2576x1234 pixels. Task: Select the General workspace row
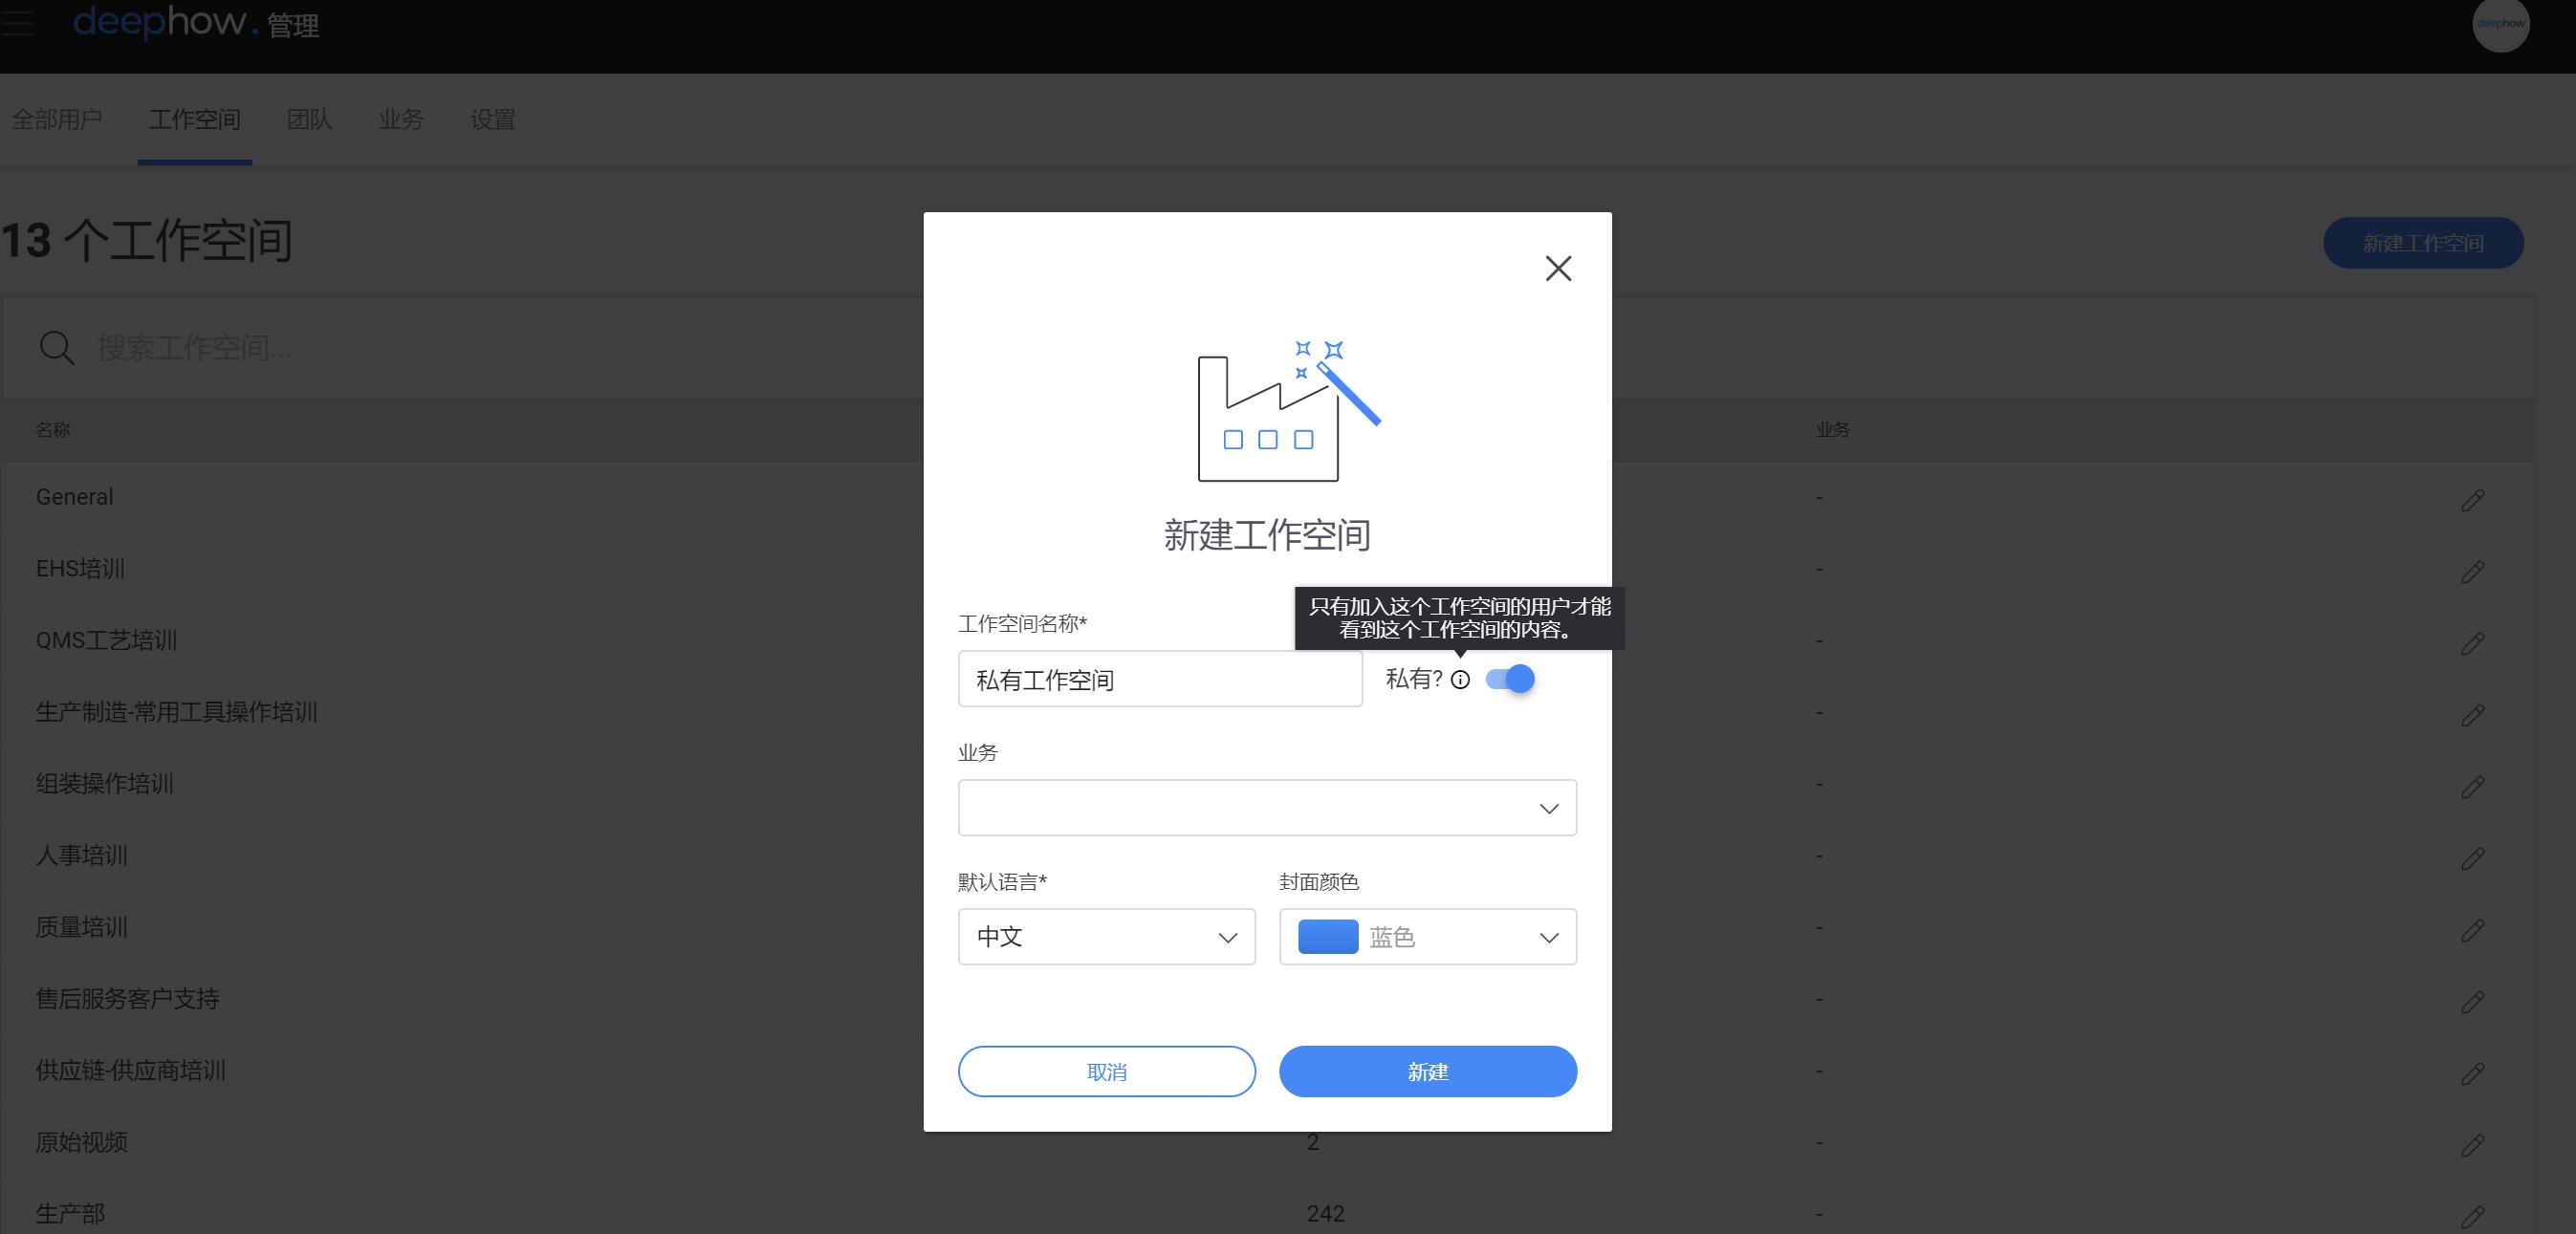(1267, 497)
